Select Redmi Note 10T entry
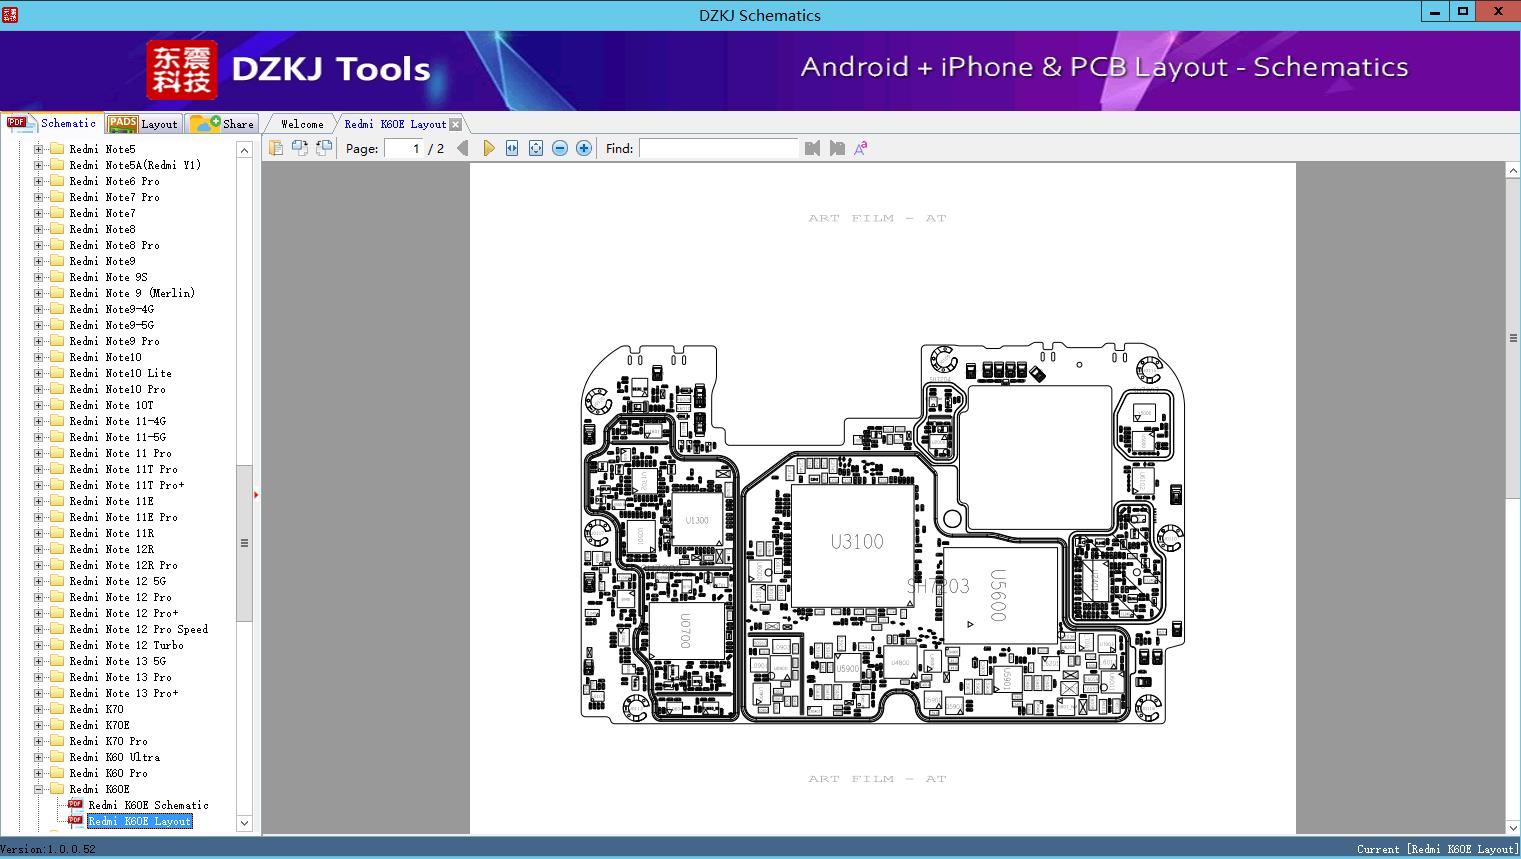This screenshot has height=859, width=1521. (x=112, y=405)
